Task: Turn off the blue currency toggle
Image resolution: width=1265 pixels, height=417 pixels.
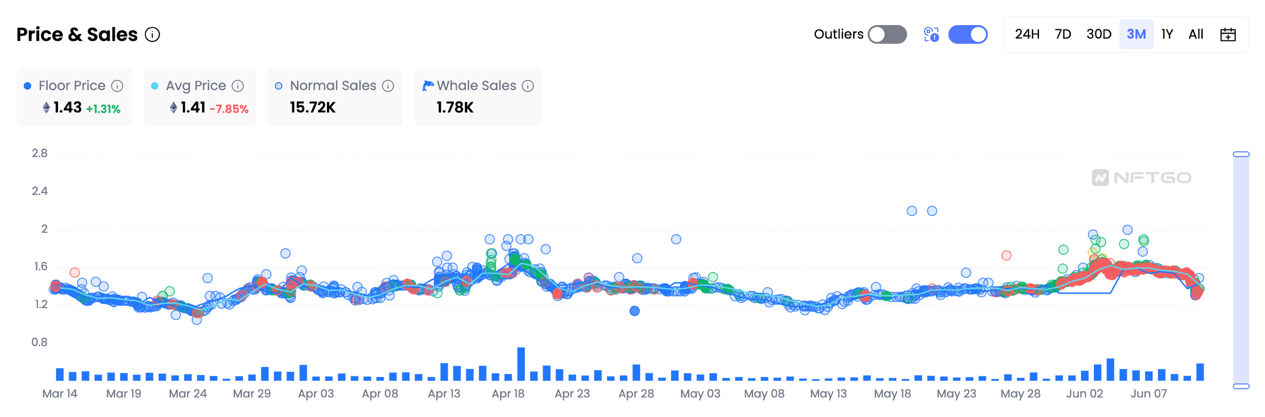Action: (967, 34)
